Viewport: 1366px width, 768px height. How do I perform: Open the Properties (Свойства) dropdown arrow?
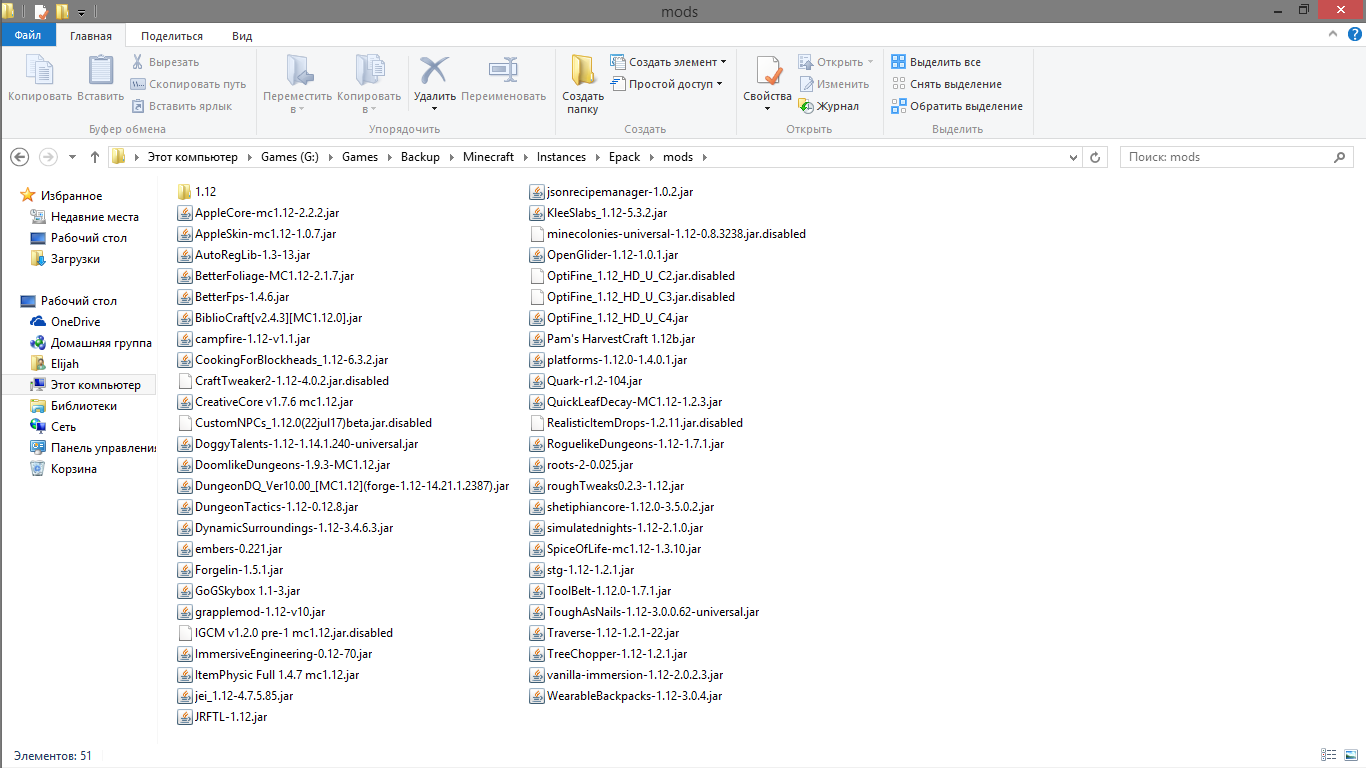click(768, 108)
